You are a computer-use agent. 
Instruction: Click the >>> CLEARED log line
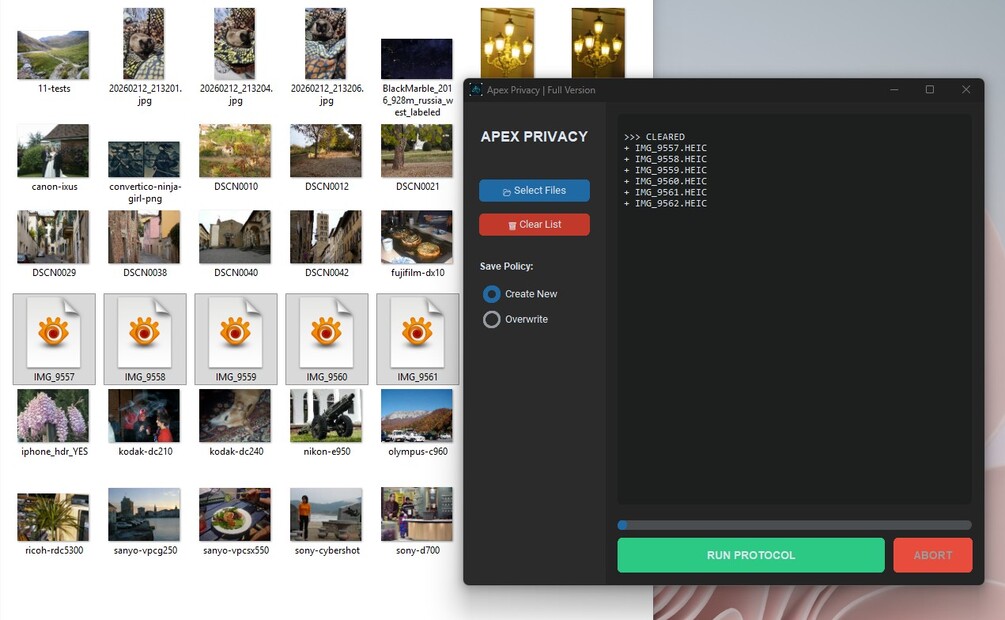pyautogui.click(x=654, y=137)
